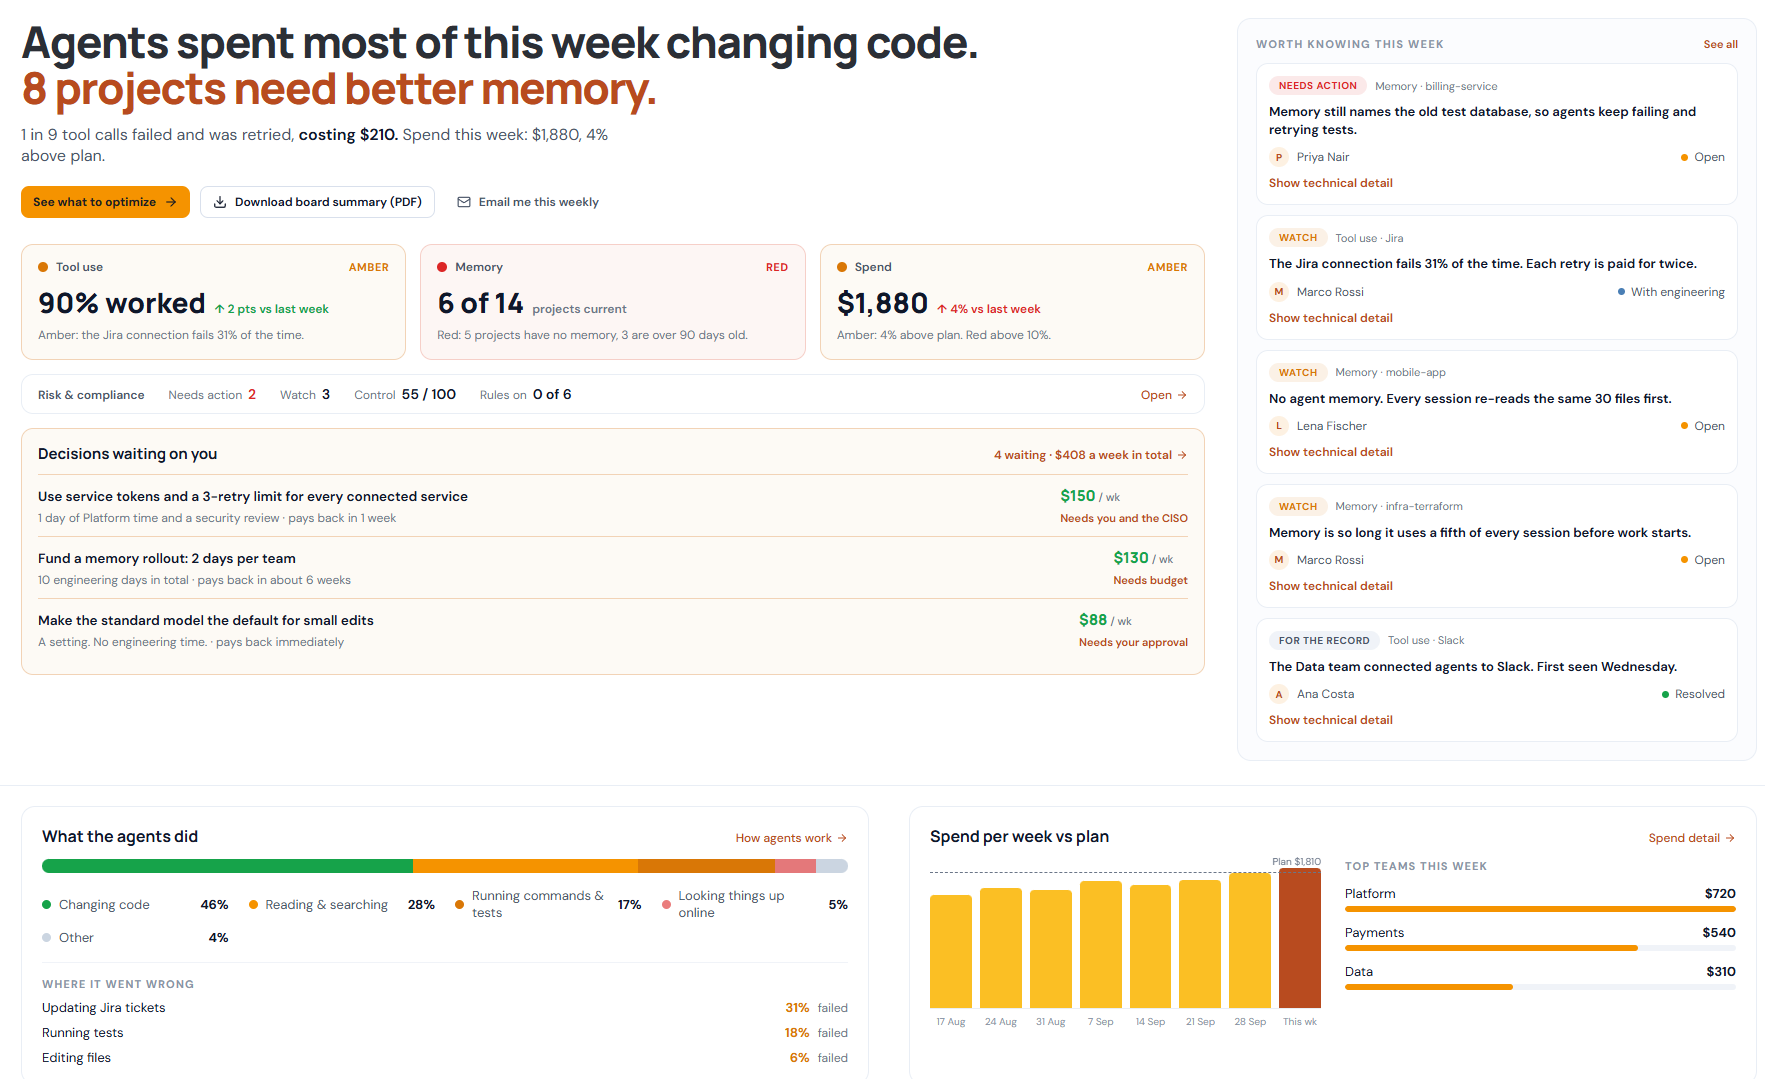Viewport: 1765px width, 1079px height.
Task: Click the green legend dot for Changing code
Action: [x=46, y=905]
